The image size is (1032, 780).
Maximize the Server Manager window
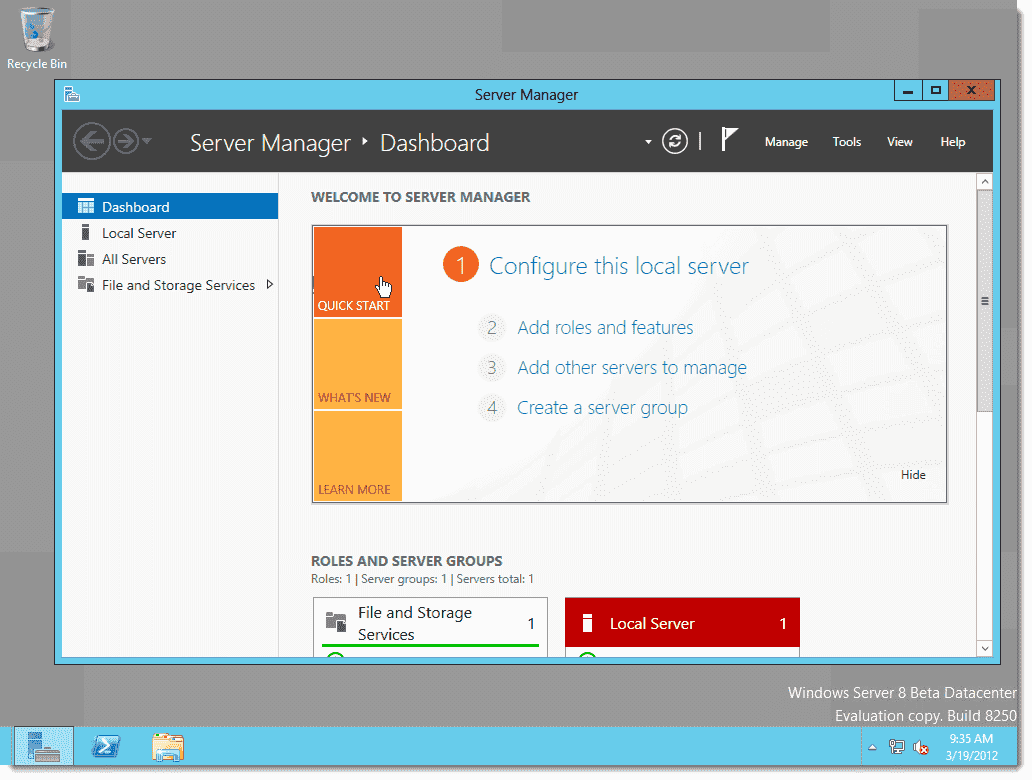click(935, 91)
